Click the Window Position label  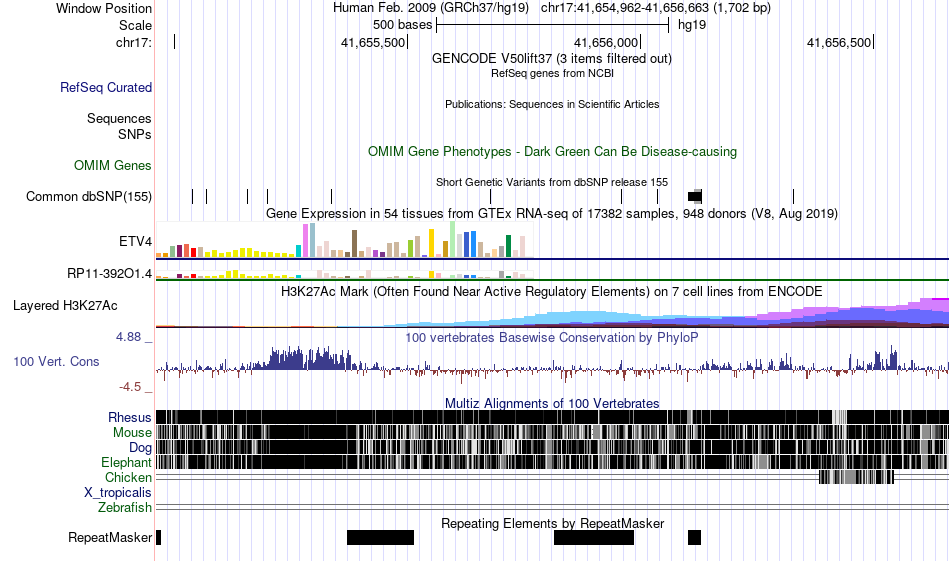pyautogui.click(x=104, y=8)
